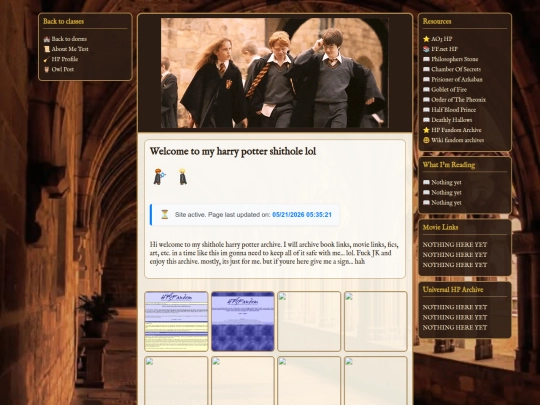Image resolution: width=540 pixels, height=405 pixels.
Task: Click the last updated timestamp 05/21/2026 05:35:21
Action: tap(302, 215)
